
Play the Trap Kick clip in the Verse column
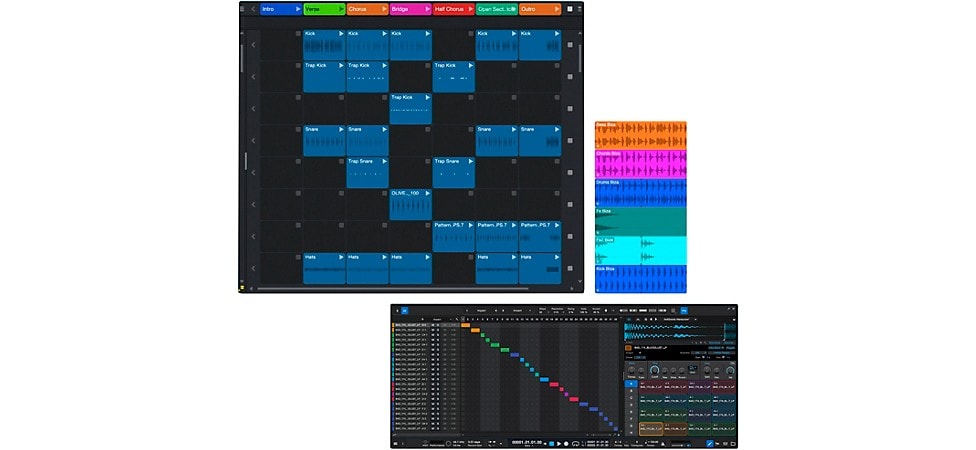coord(341,65)
